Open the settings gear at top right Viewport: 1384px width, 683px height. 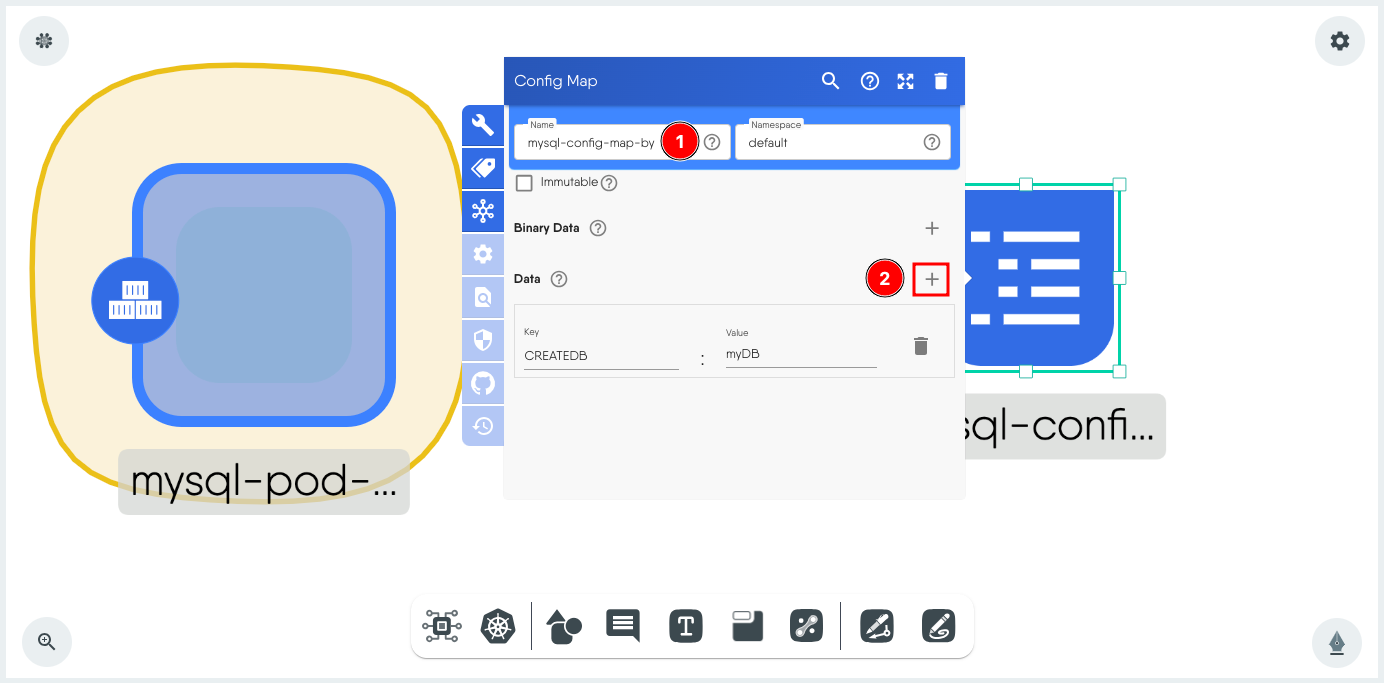pos(1339,41)
